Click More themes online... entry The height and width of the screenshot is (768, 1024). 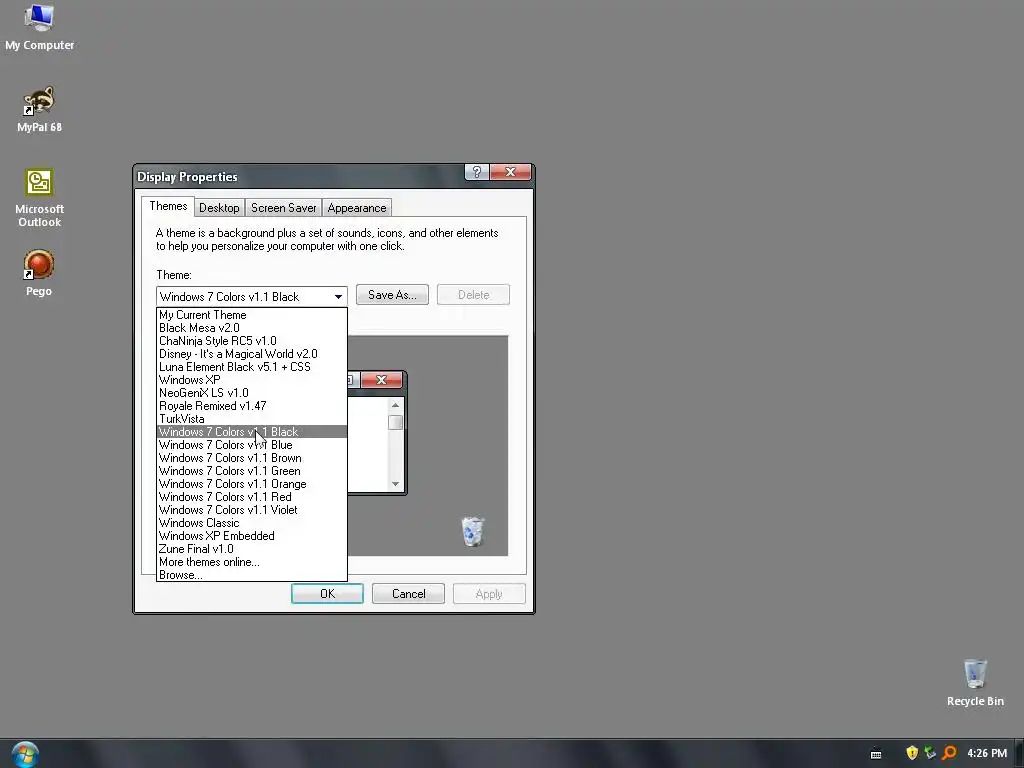(x=252, y=562)
